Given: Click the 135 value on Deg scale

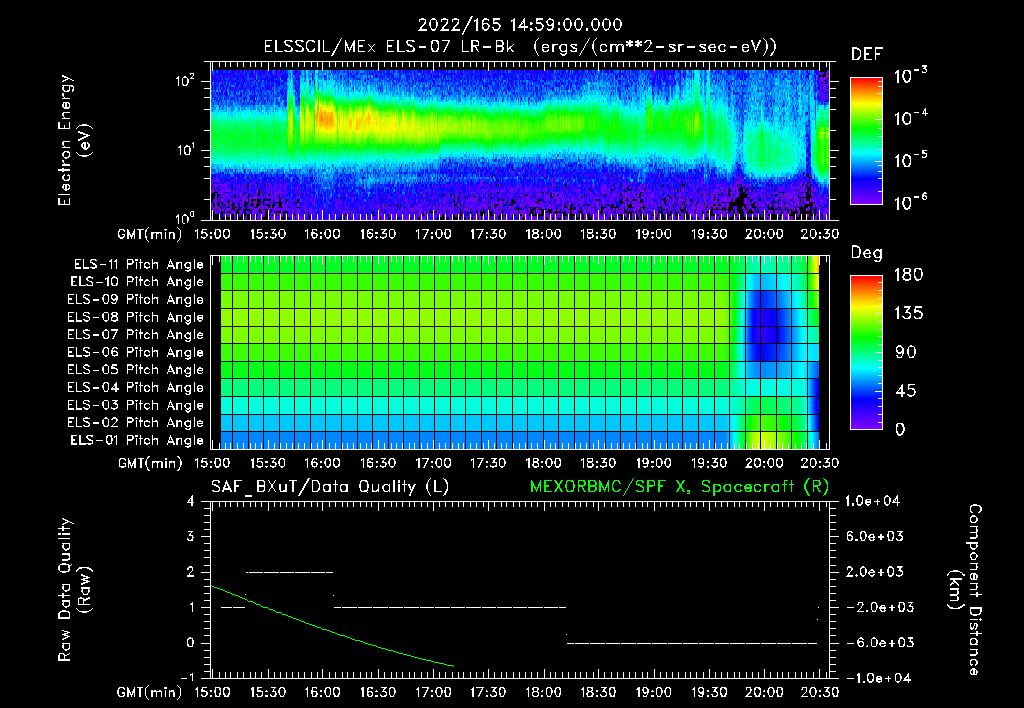Looking at the screenshot, I should [x=908, y=313].
